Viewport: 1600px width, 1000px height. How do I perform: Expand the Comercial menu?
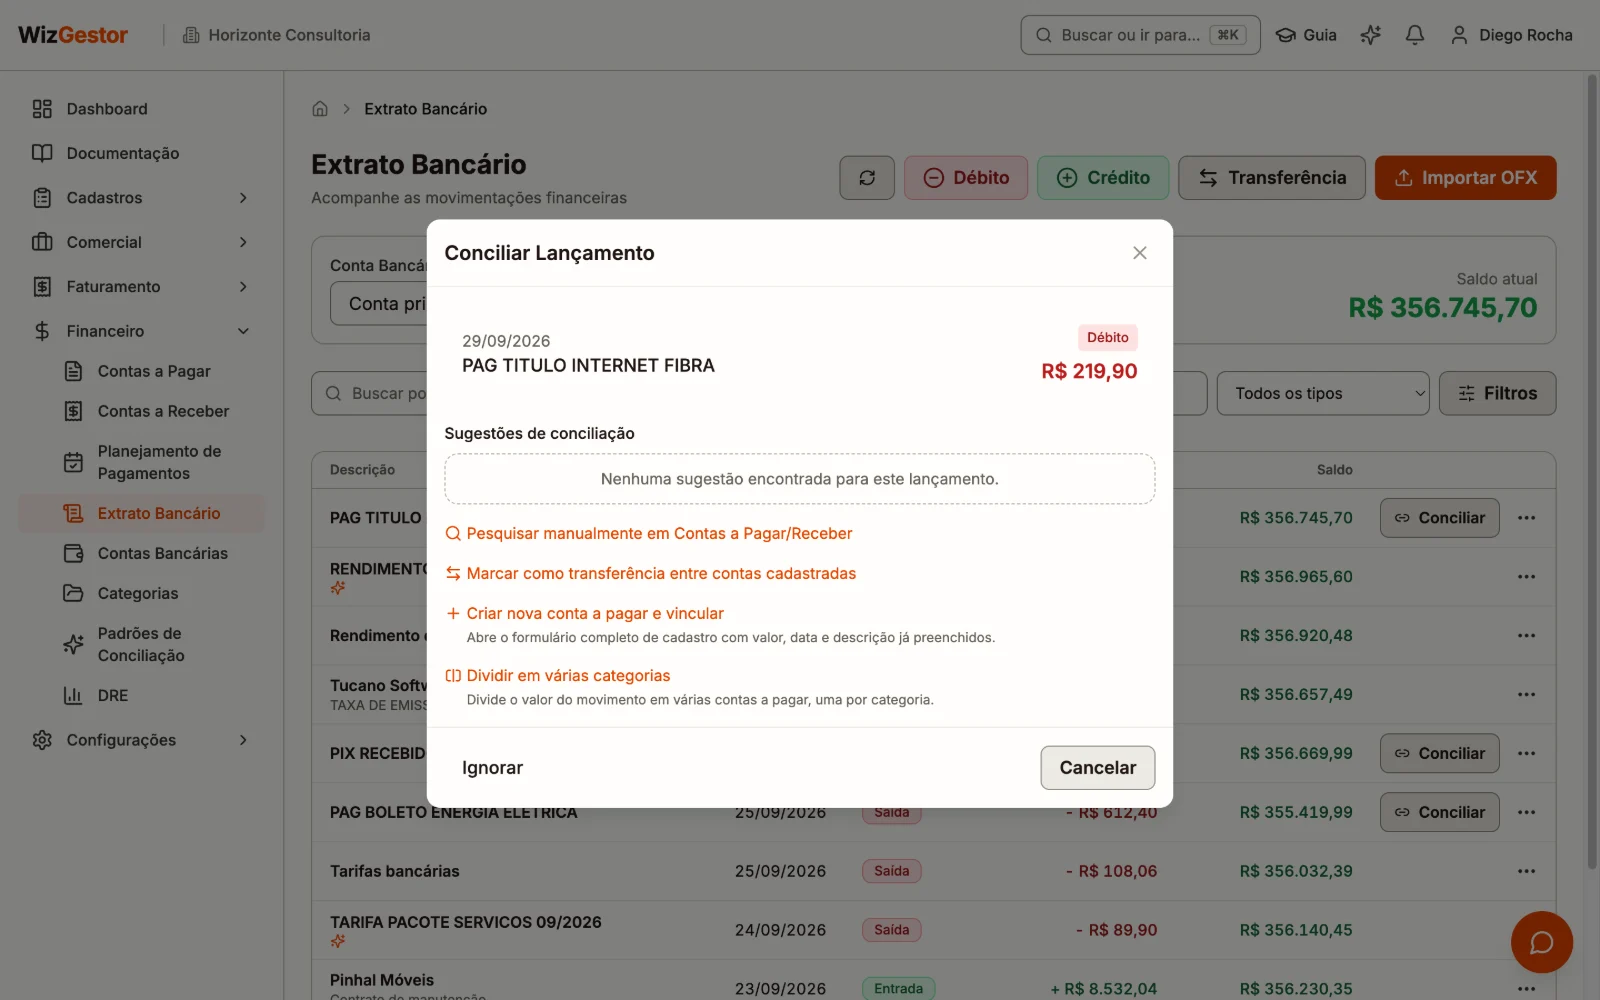click(x=142, y=242)
